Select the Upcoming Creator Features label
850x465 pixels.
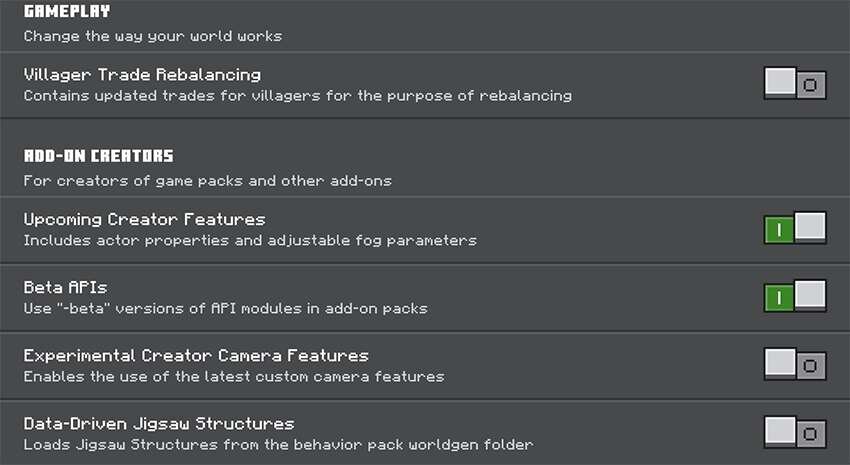coord(144,219)
